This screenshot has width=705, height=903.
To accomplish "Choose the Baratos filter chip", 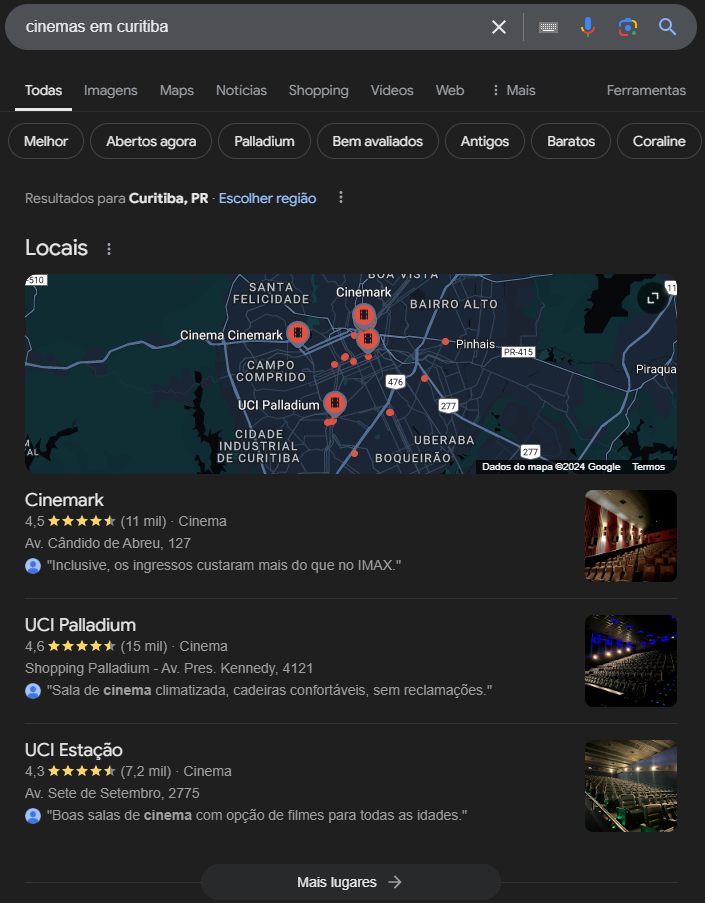I will (571, 141).
